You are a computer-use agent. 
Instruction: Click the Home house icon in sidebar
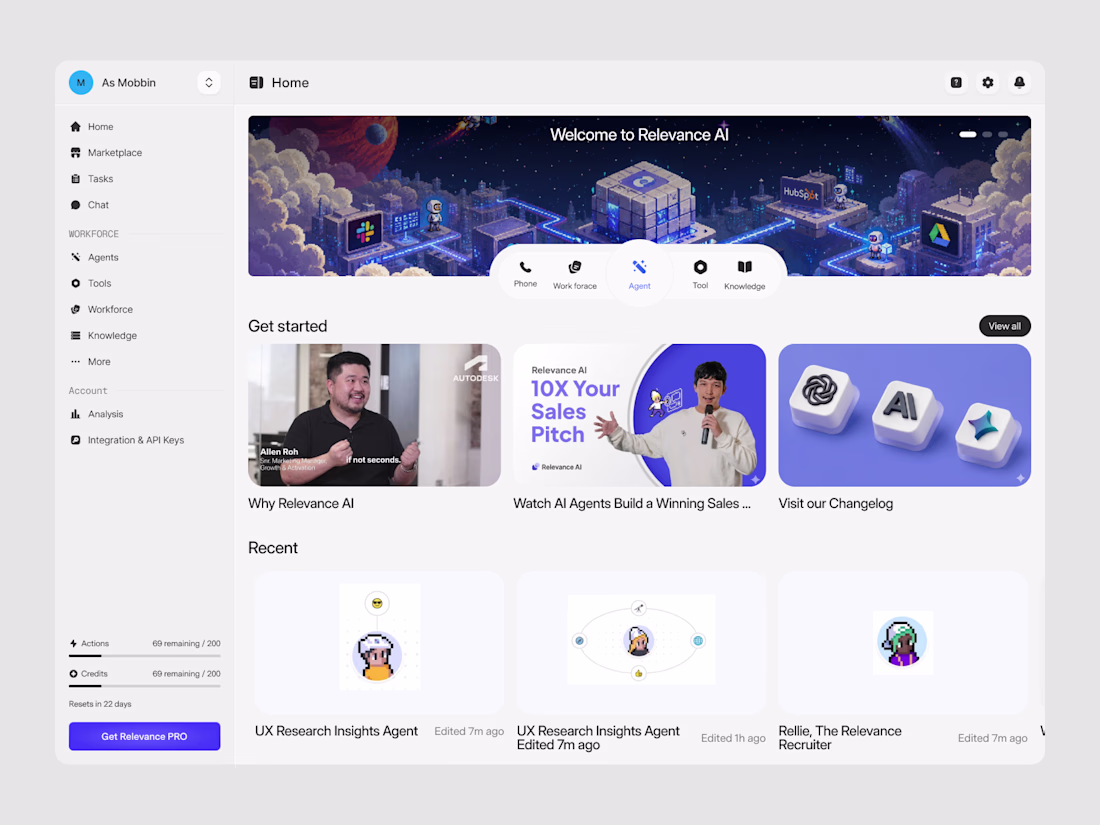click(x=76, y=127)
